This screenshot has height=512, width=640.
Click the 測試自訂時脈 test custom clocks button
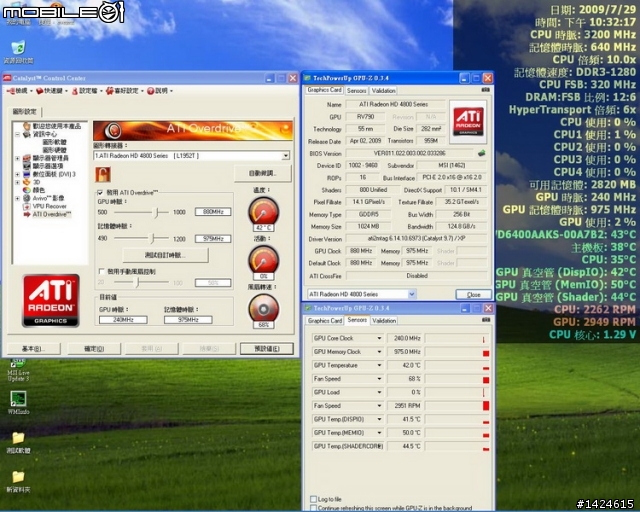click(x=165, y=255)
